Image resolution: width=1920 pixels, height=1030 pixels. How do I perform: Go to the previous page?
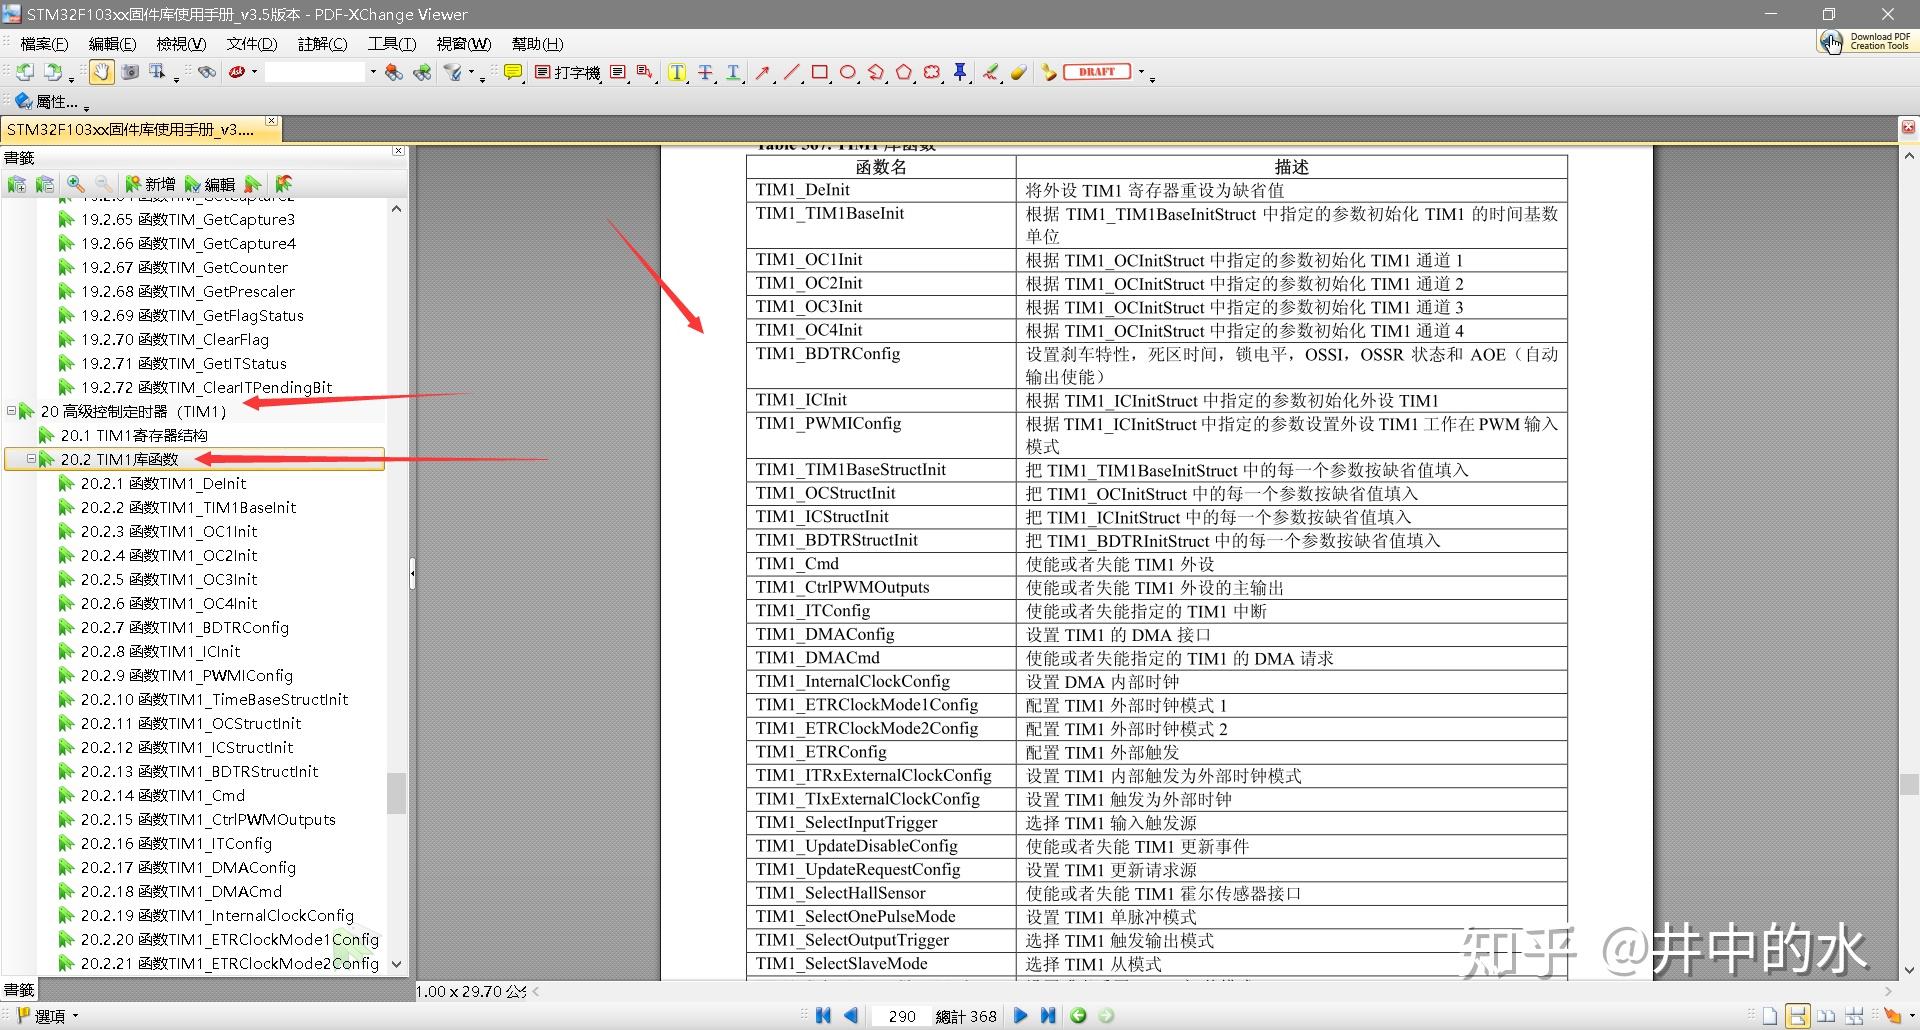pos(851,1016)
